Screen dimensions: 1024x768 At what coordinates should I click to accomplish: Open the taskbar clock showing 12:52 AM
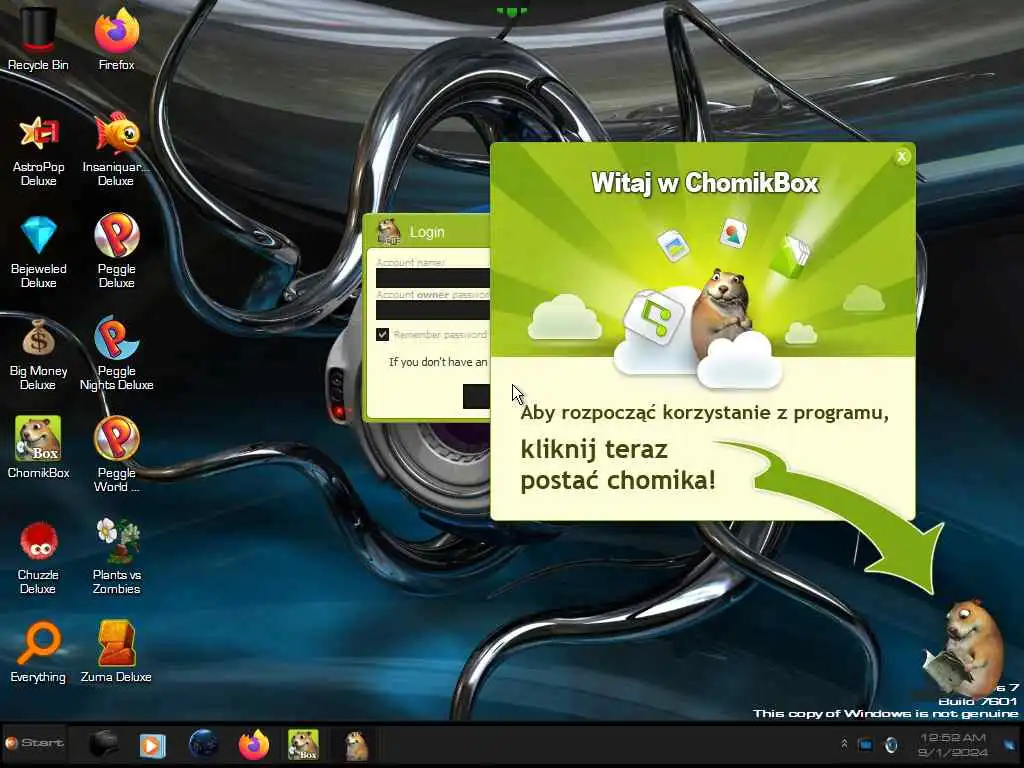[953, 745]
